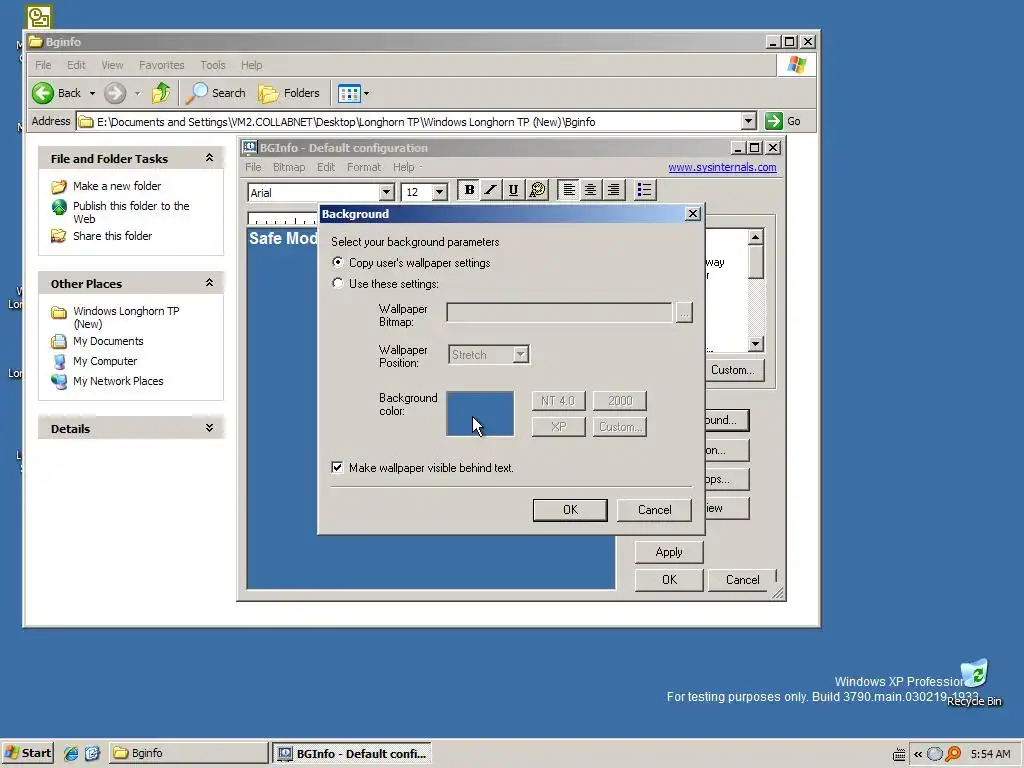Open Explorer File menu

click(x=43, y=65)
